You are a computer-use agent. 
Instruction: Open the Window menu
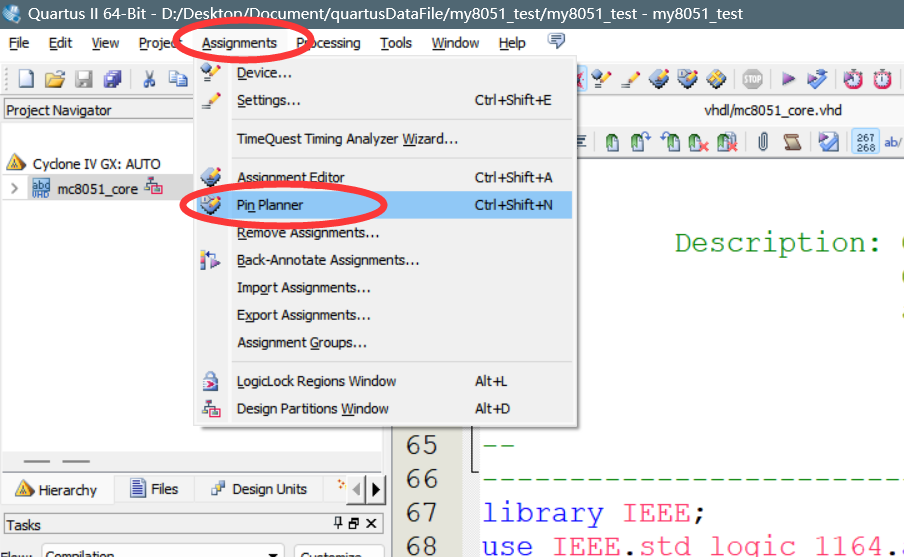click(455, 43)
